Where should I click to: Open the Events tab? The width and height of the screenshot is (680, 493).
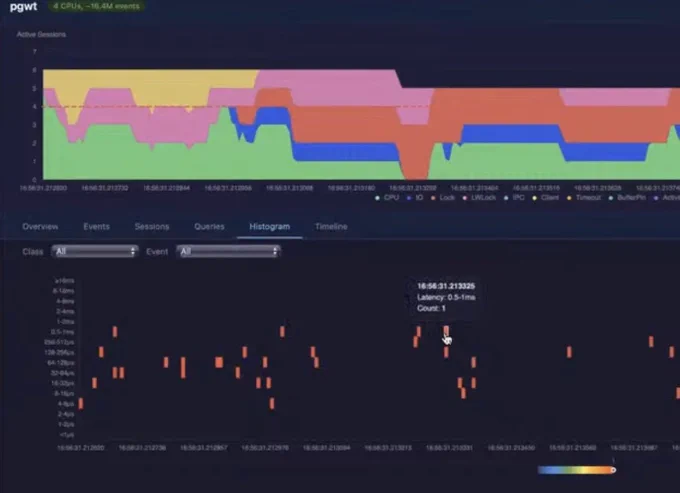(x=96, y=227)
